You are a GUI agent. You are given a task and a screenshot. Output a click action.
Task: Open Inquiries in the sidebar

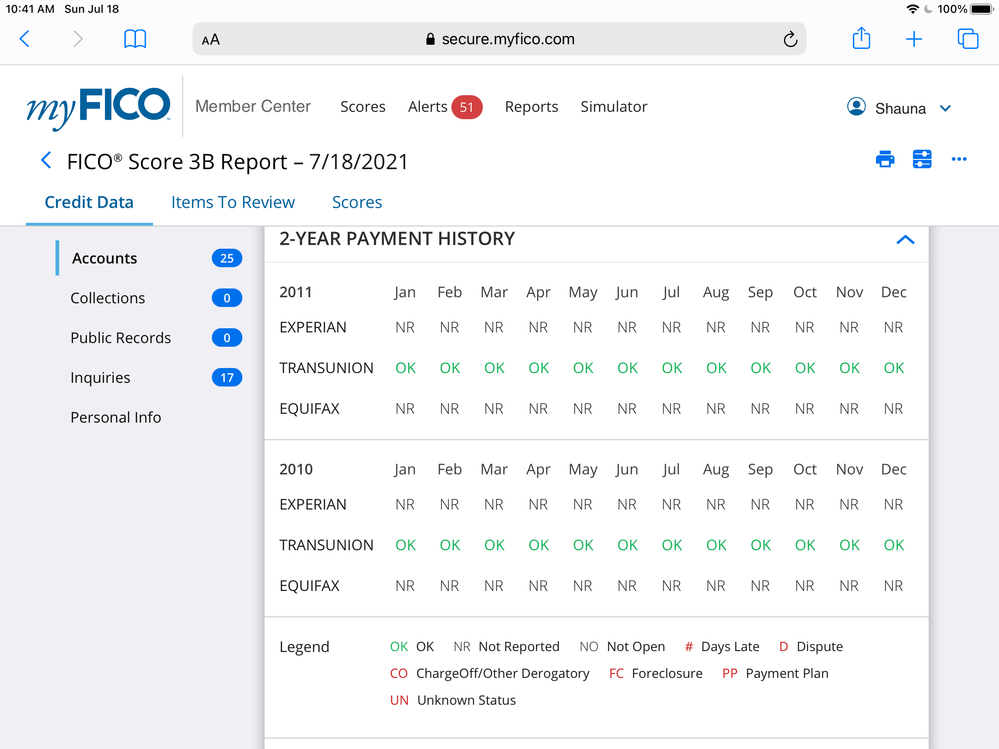pyautogui.click(x=100, y=378)
